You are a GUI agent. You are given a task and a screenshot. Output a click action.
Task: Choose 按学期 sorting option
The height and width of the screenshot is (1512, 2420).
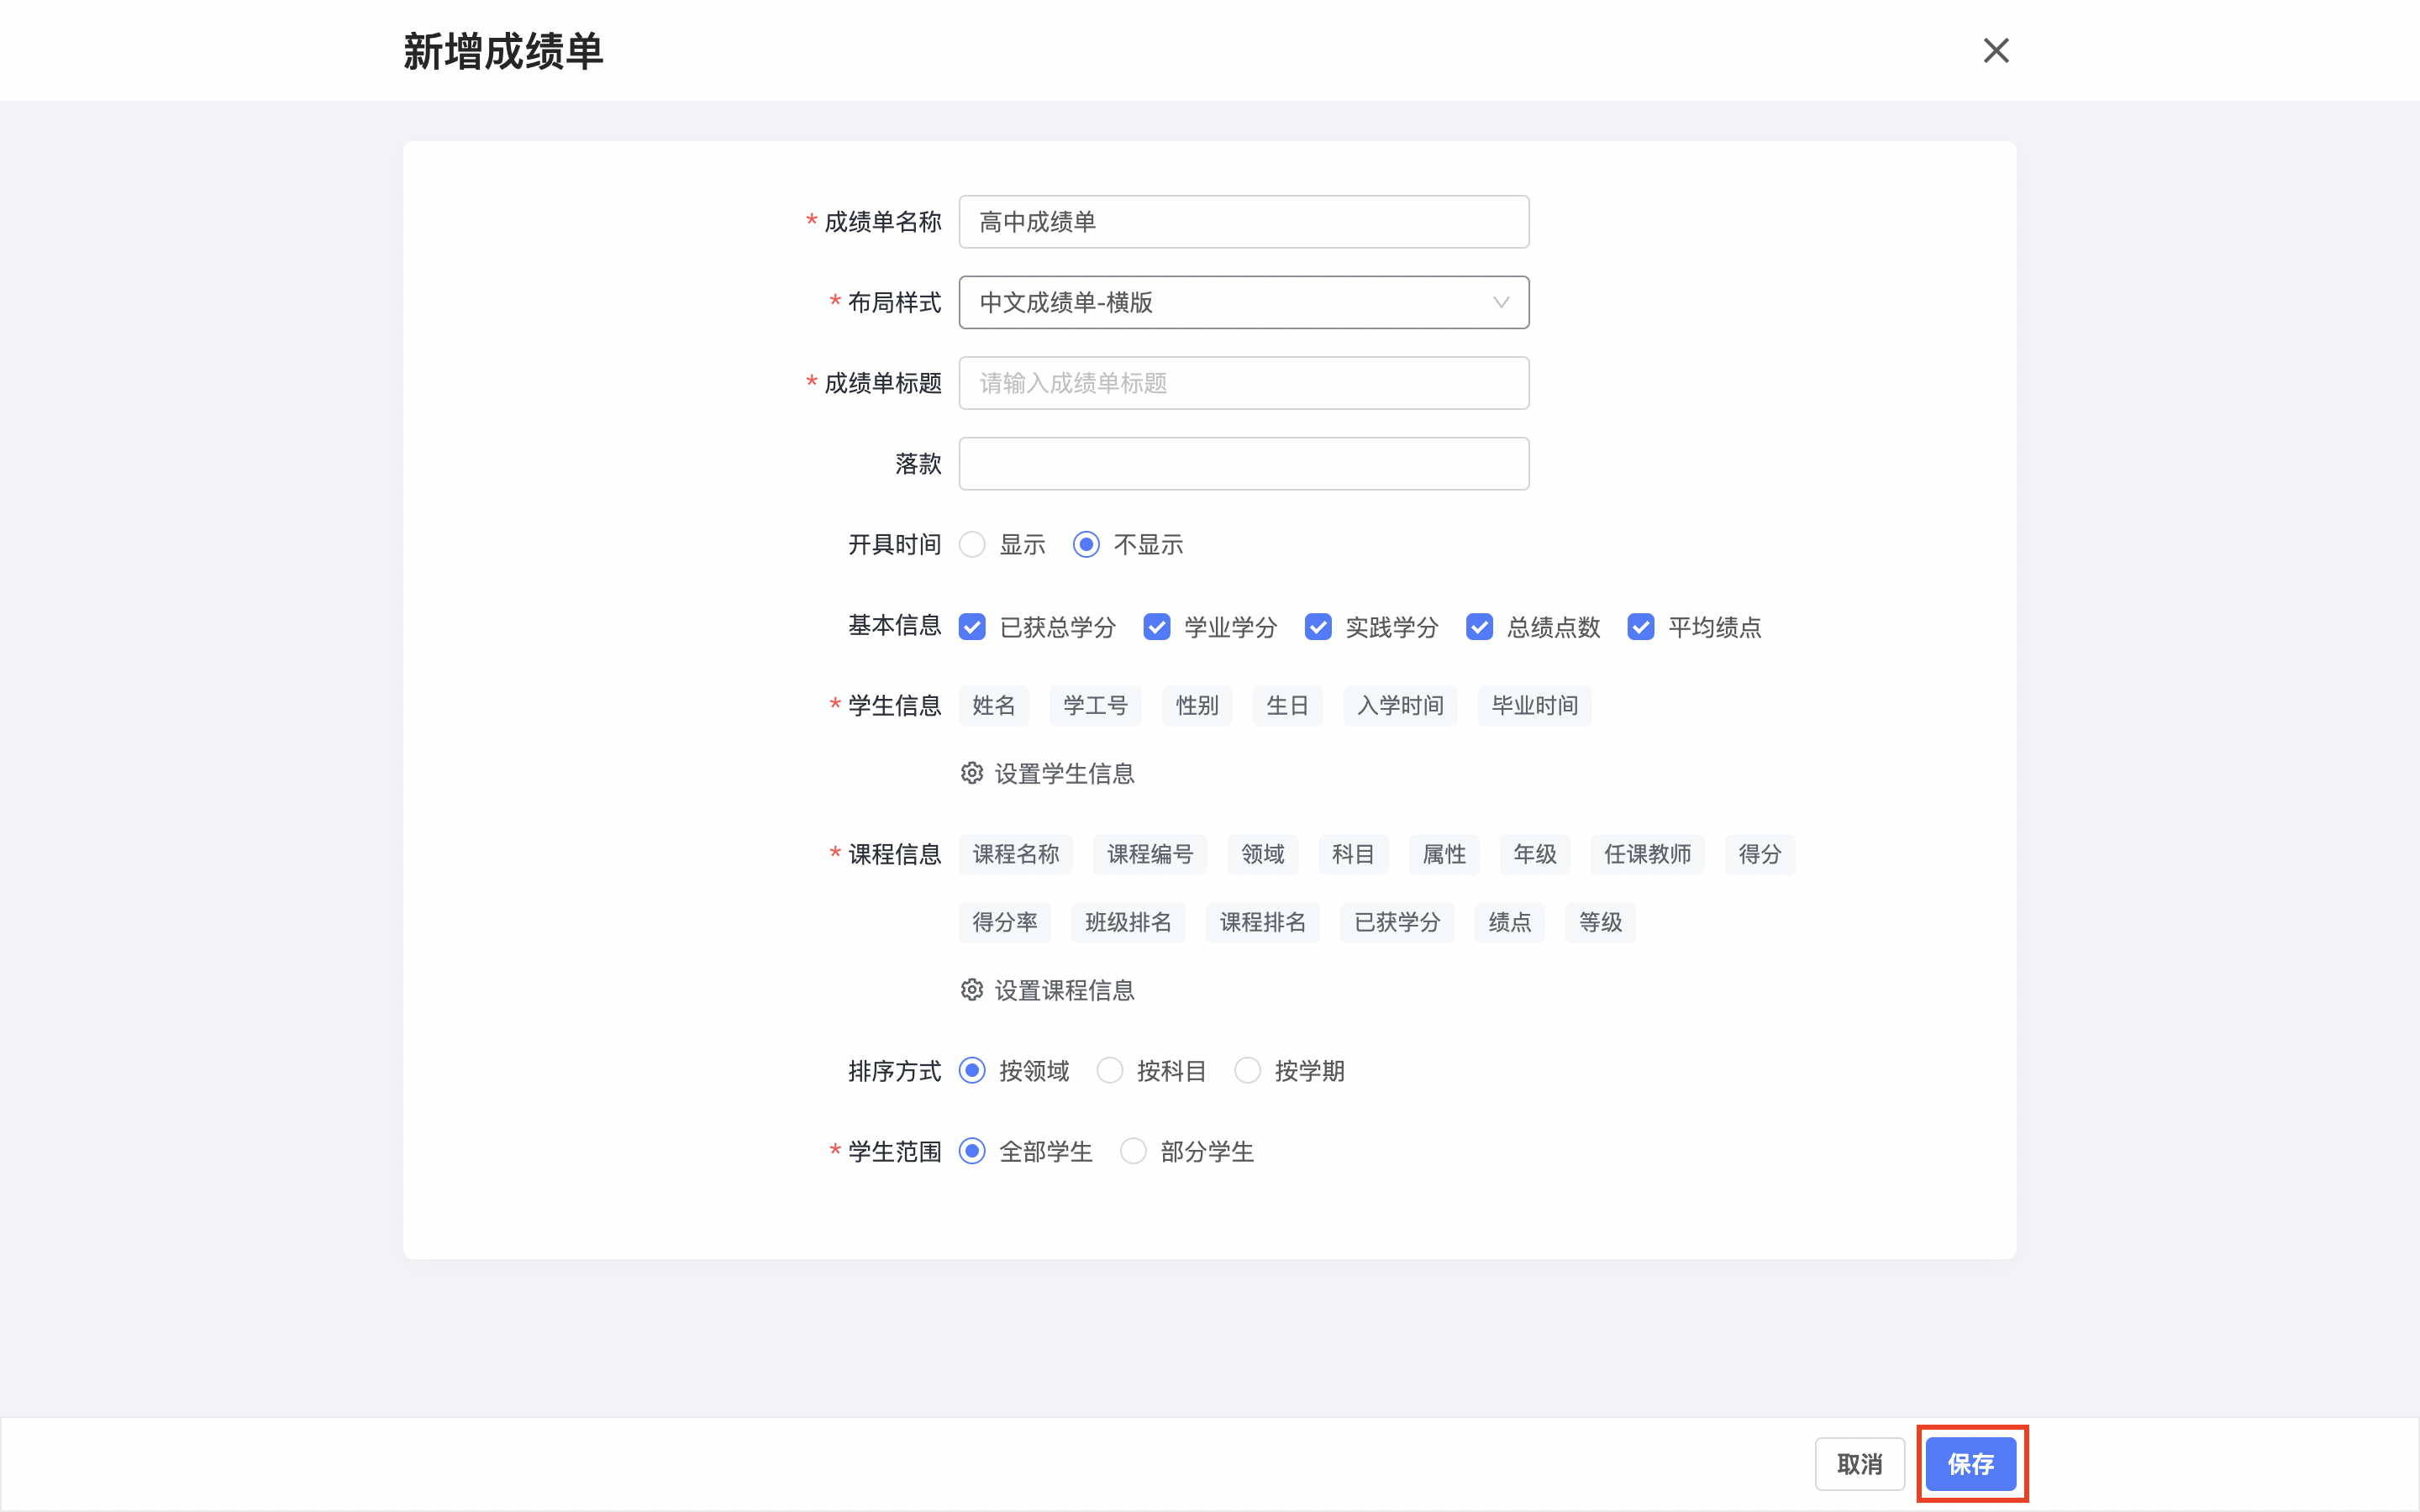tap(1247, 1071)
